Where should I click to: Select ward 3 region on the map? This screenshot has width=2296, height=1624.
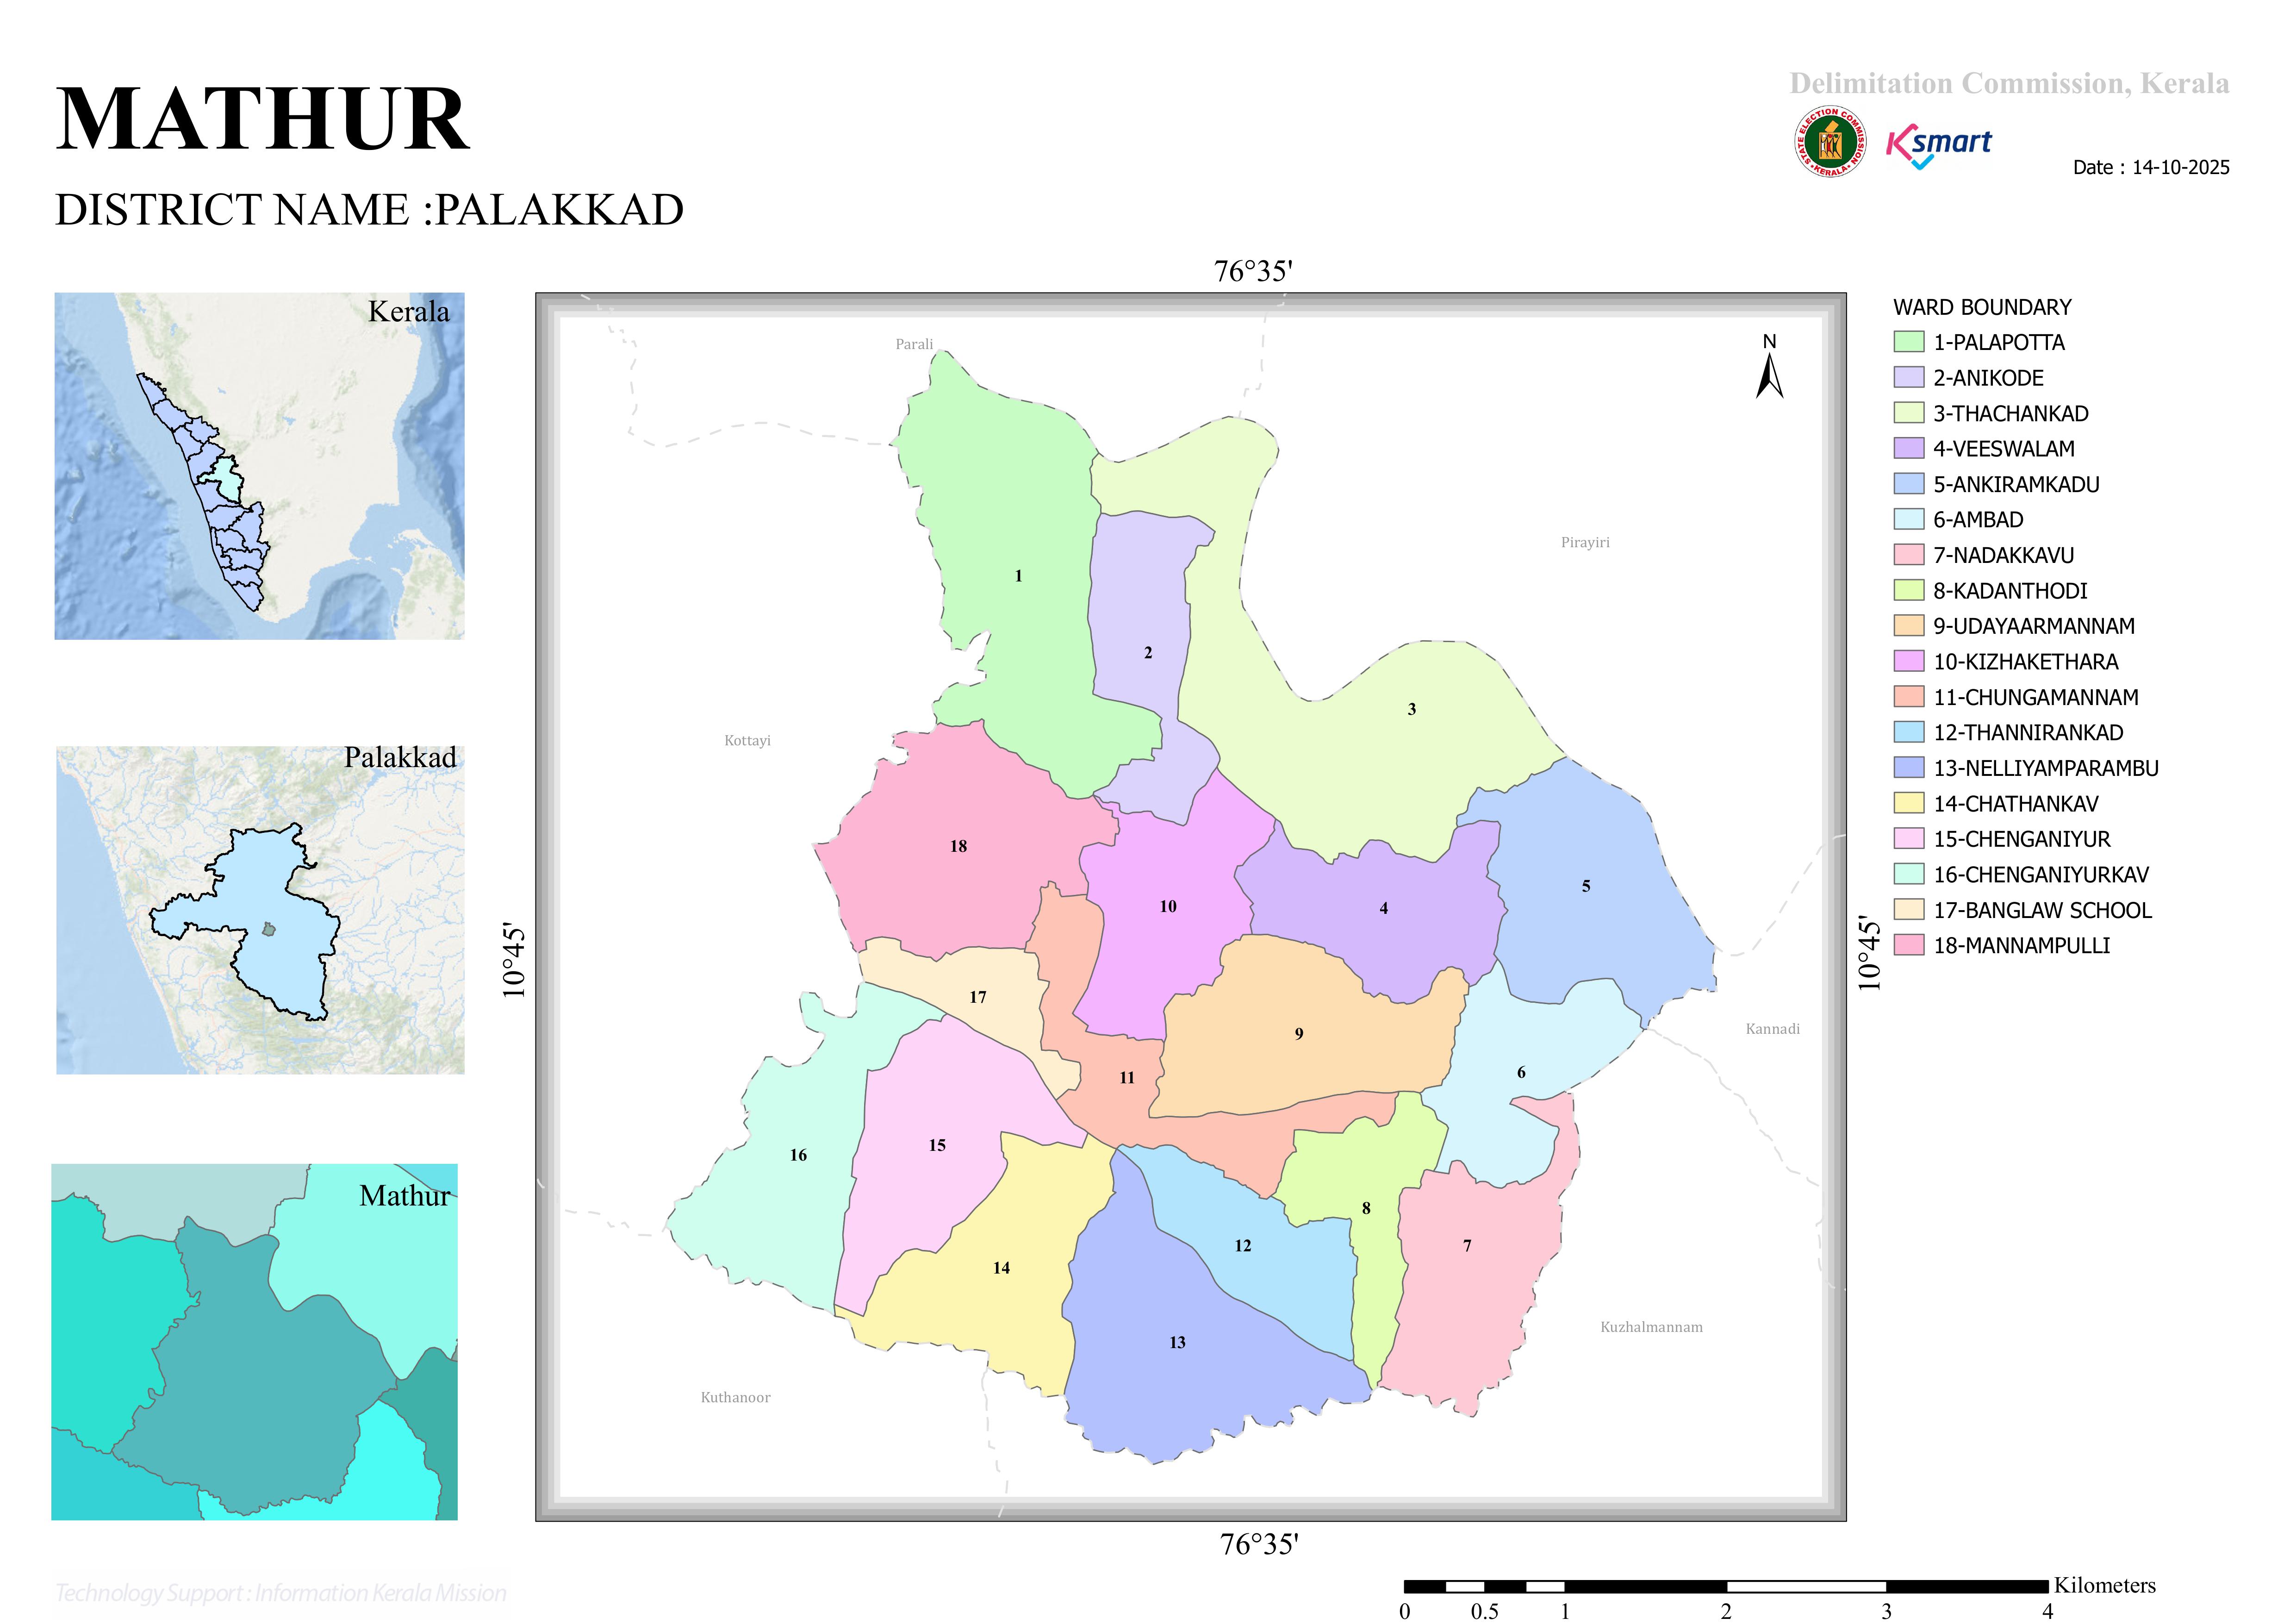click(1411, 710)
